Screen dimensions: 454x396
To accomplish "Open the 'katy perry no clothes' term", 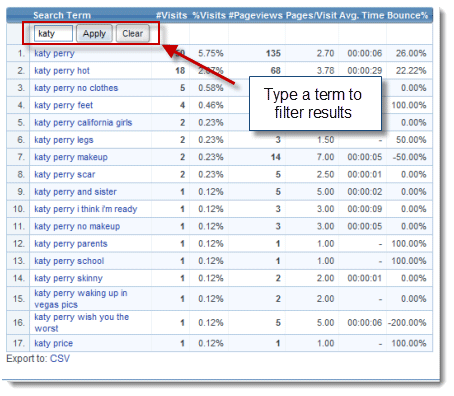I will coord(76,88).
